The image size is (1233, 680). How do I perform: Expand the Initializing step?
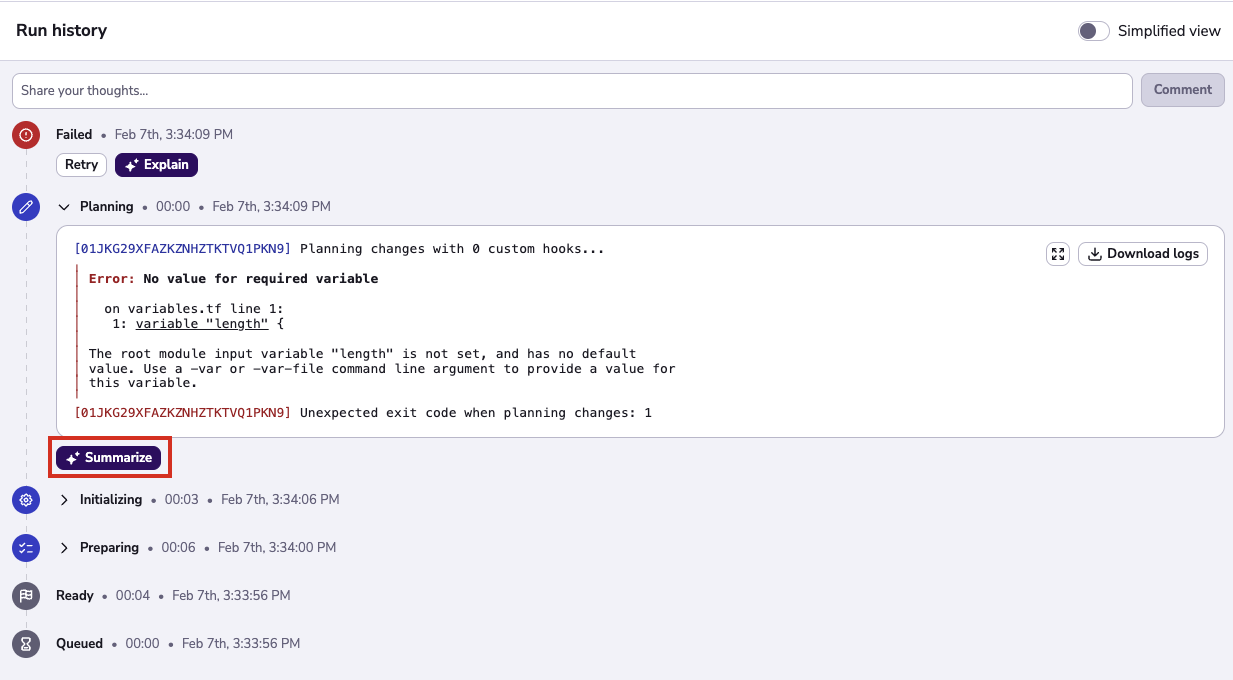[x=64, y=499]
